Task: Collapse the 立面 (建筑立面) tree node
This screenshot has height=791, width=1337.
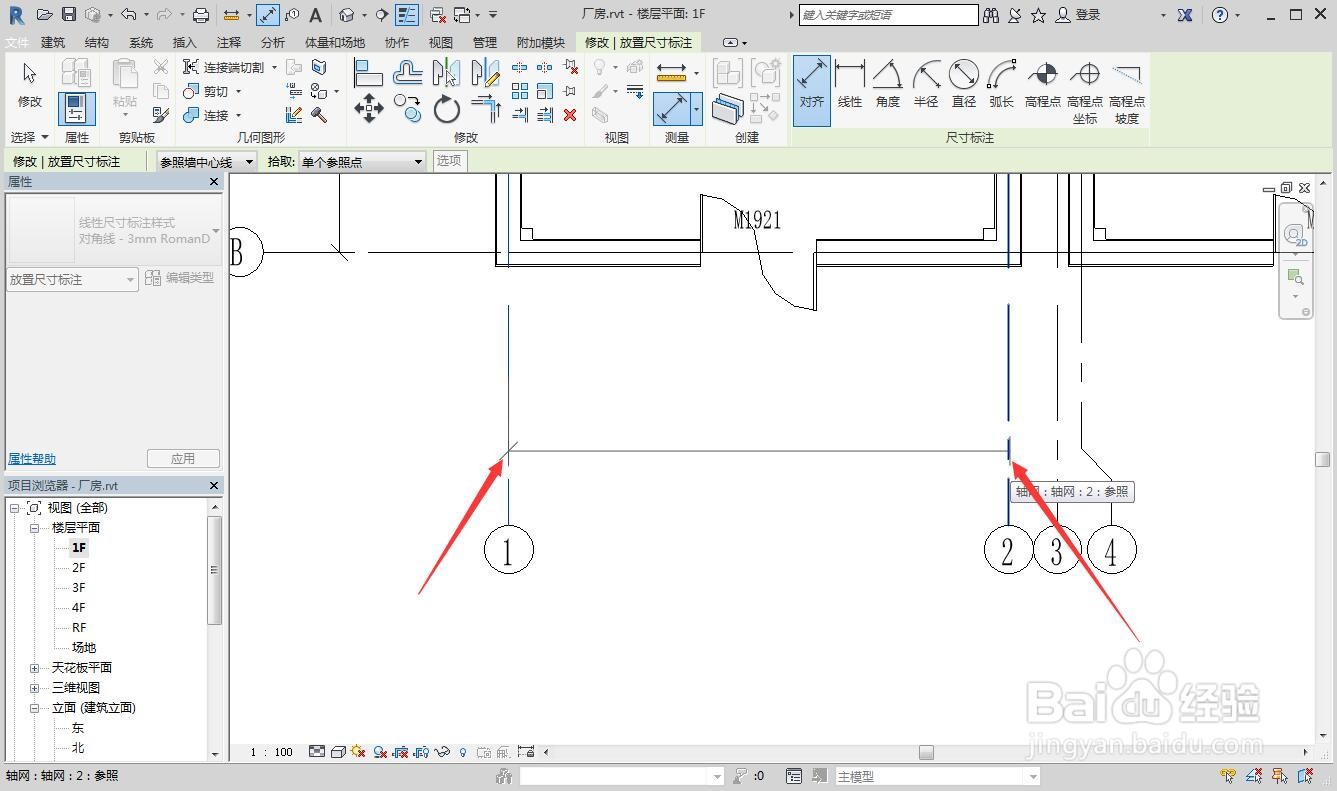Action: (x=34, y=707)
